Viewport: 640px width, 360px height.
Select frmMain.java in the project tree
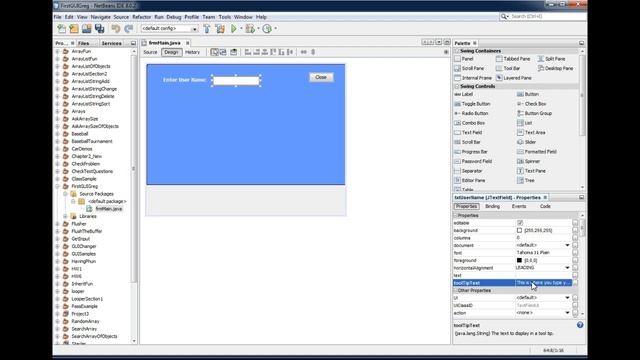109,209
